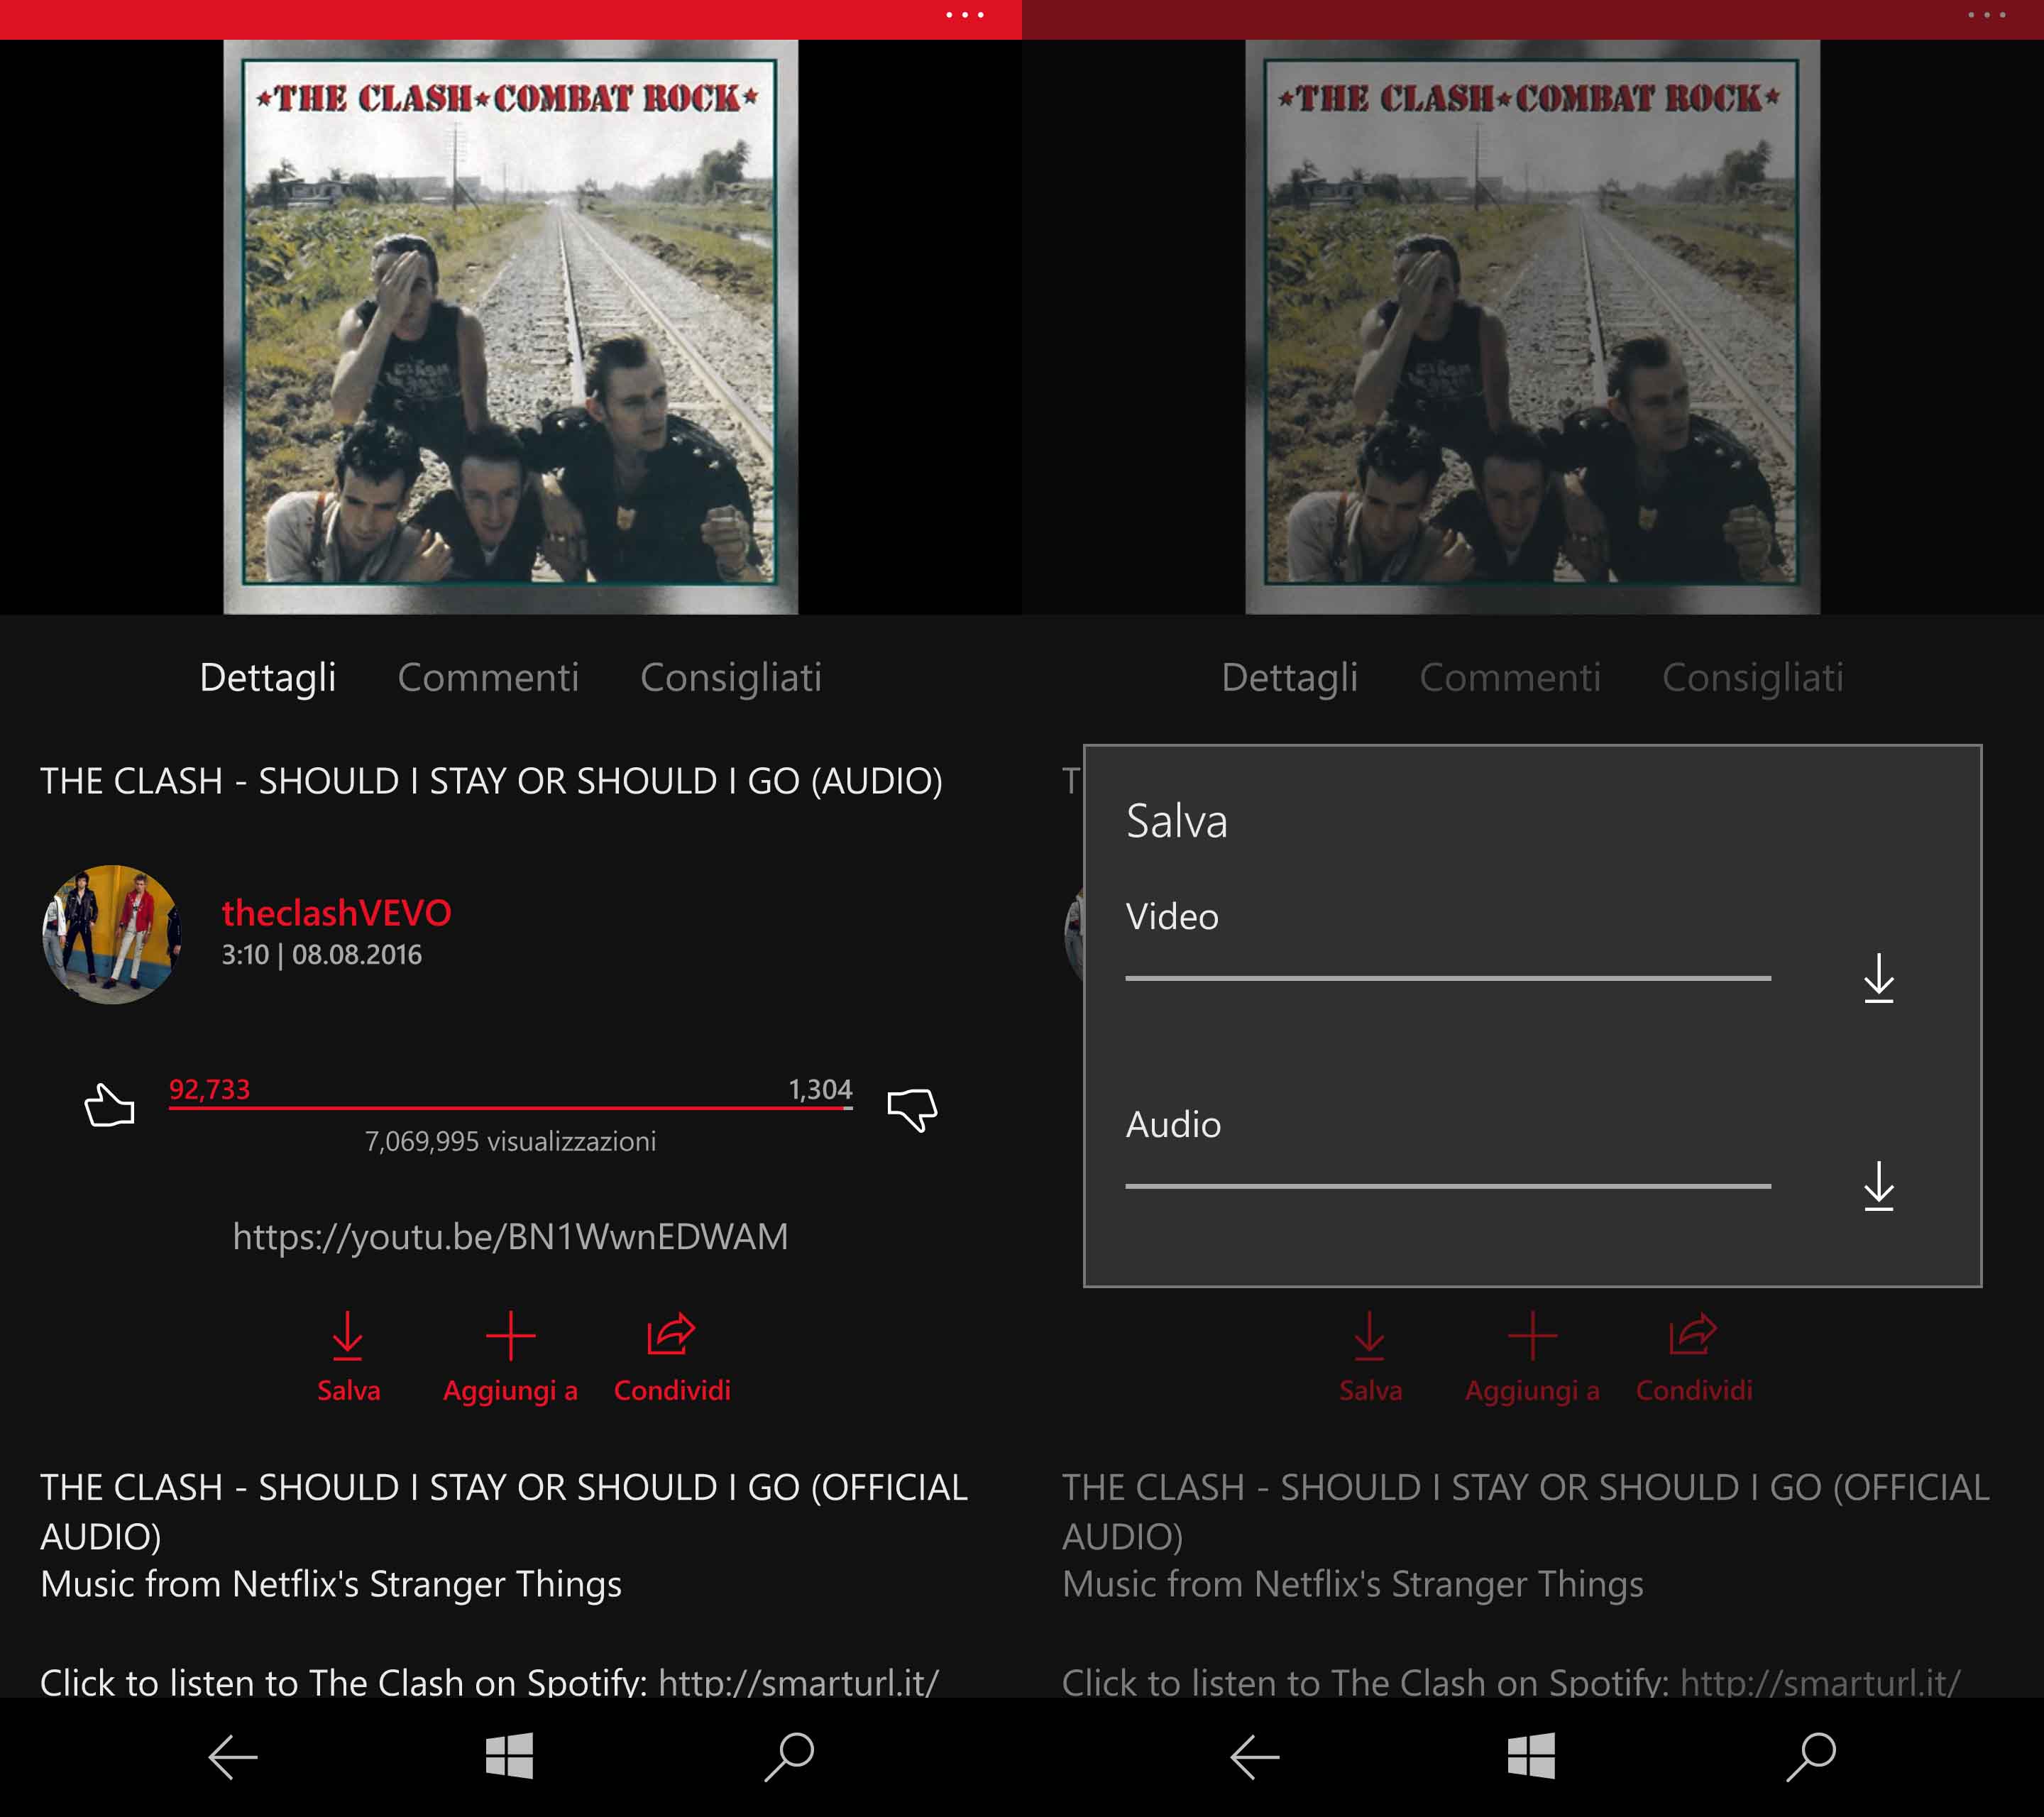The height and width of the screenshot is (1817, 2044).
Task: Tap Condividi share icon on left screen
Action: click(x=671, y=1334)
